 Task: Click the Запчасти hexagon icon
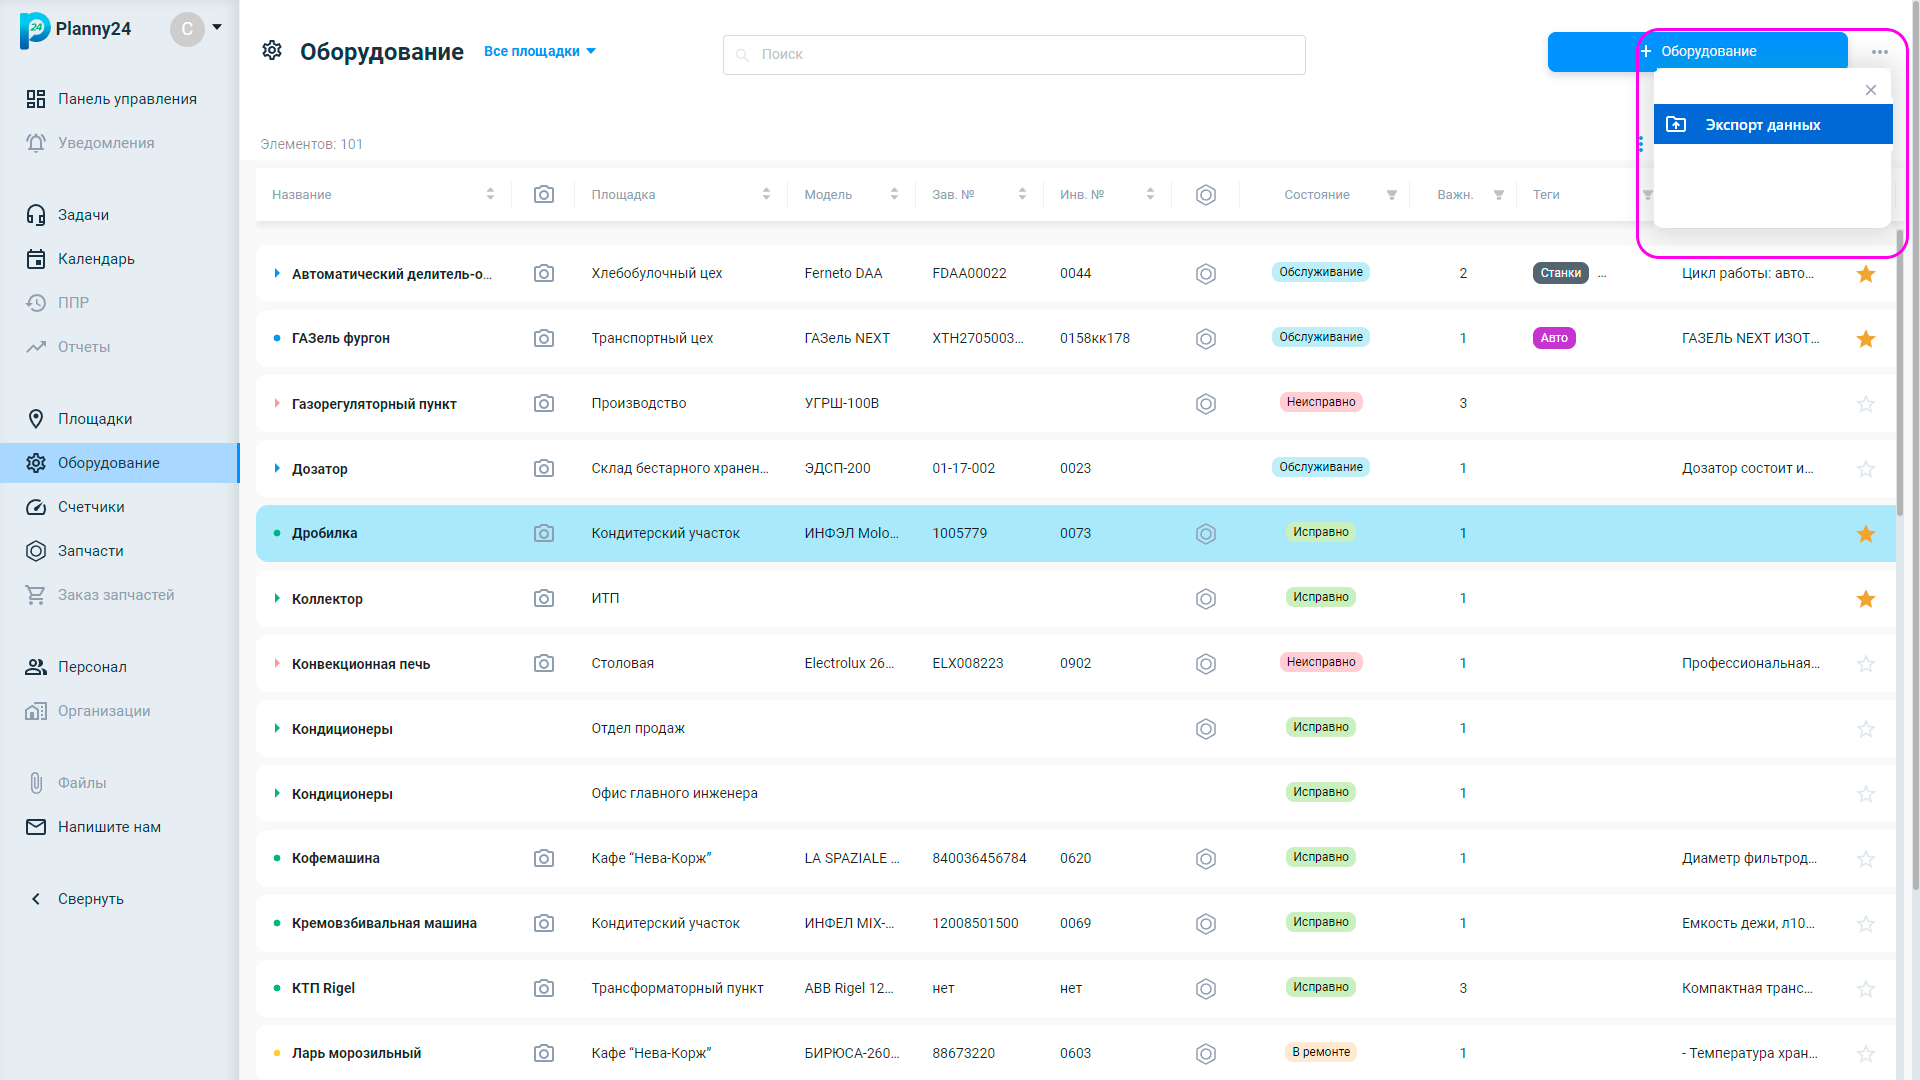pos(36,551)
